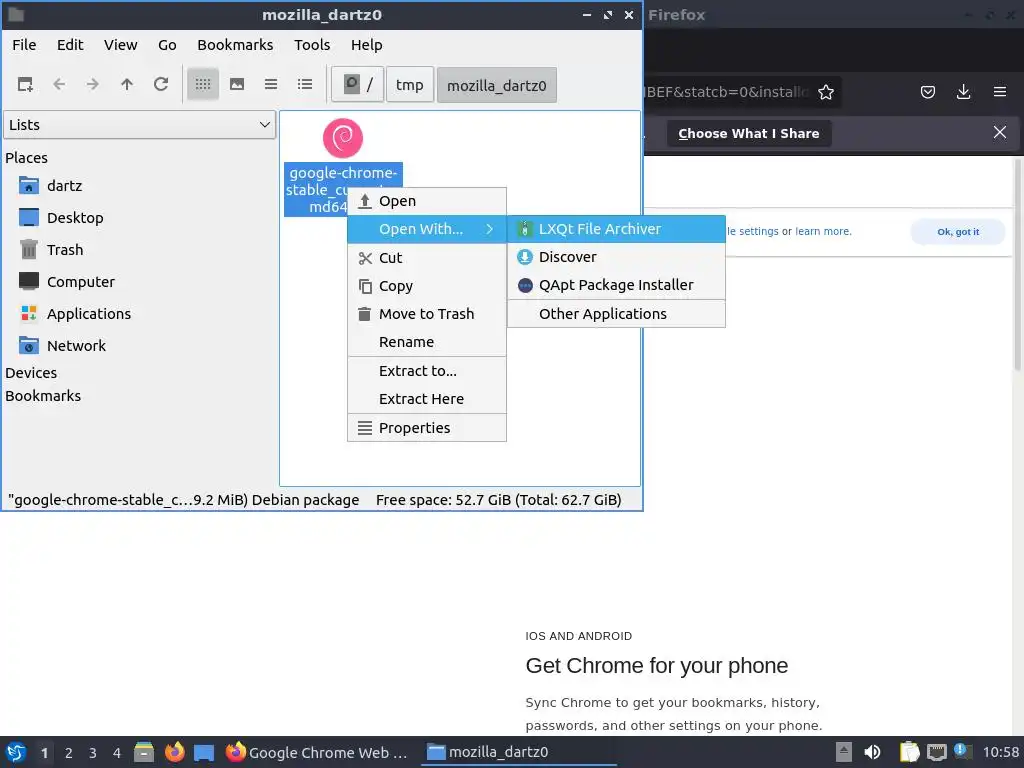Choose Cut in context menu
The width and height of the screenshot is (1024, 768).
[x=427, y=258]
